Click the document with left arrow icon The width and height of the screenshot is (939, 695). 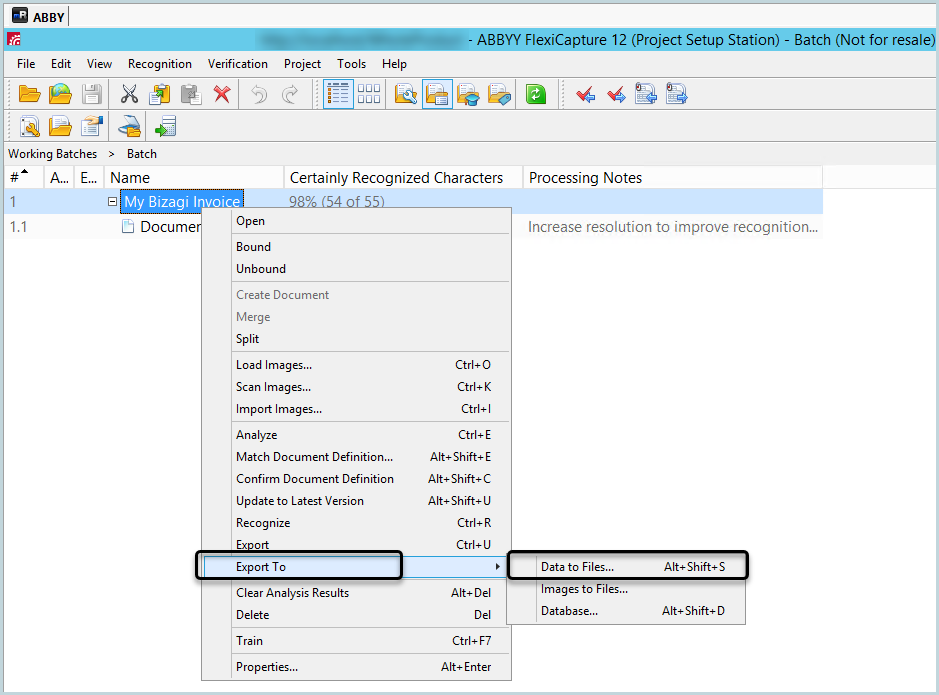pos(646,94)
